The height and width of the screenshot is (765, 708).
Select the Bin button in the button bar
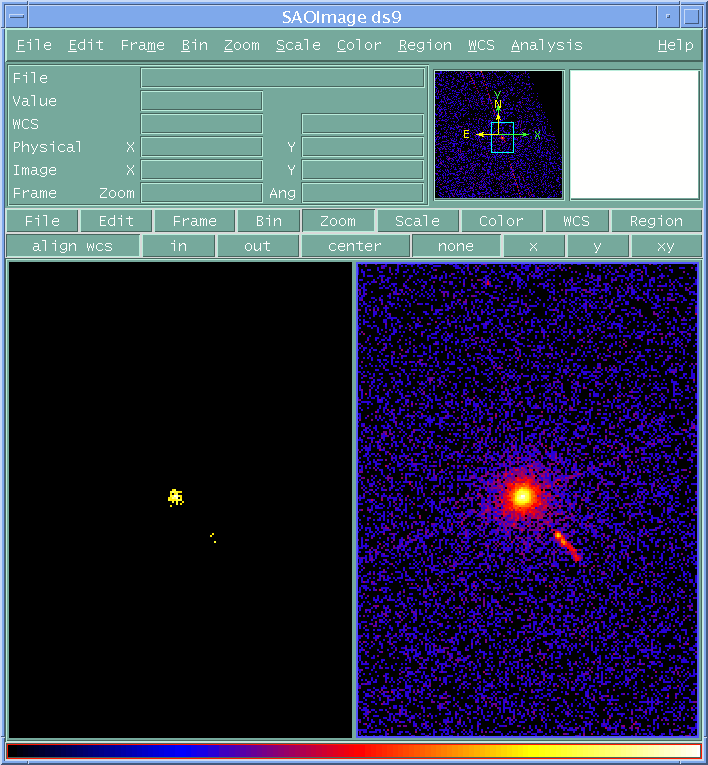pos(269,221)
